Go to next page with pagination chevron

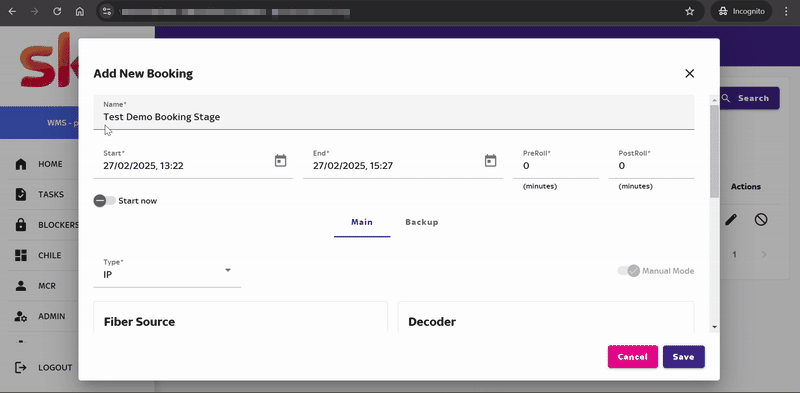point(764,254)
